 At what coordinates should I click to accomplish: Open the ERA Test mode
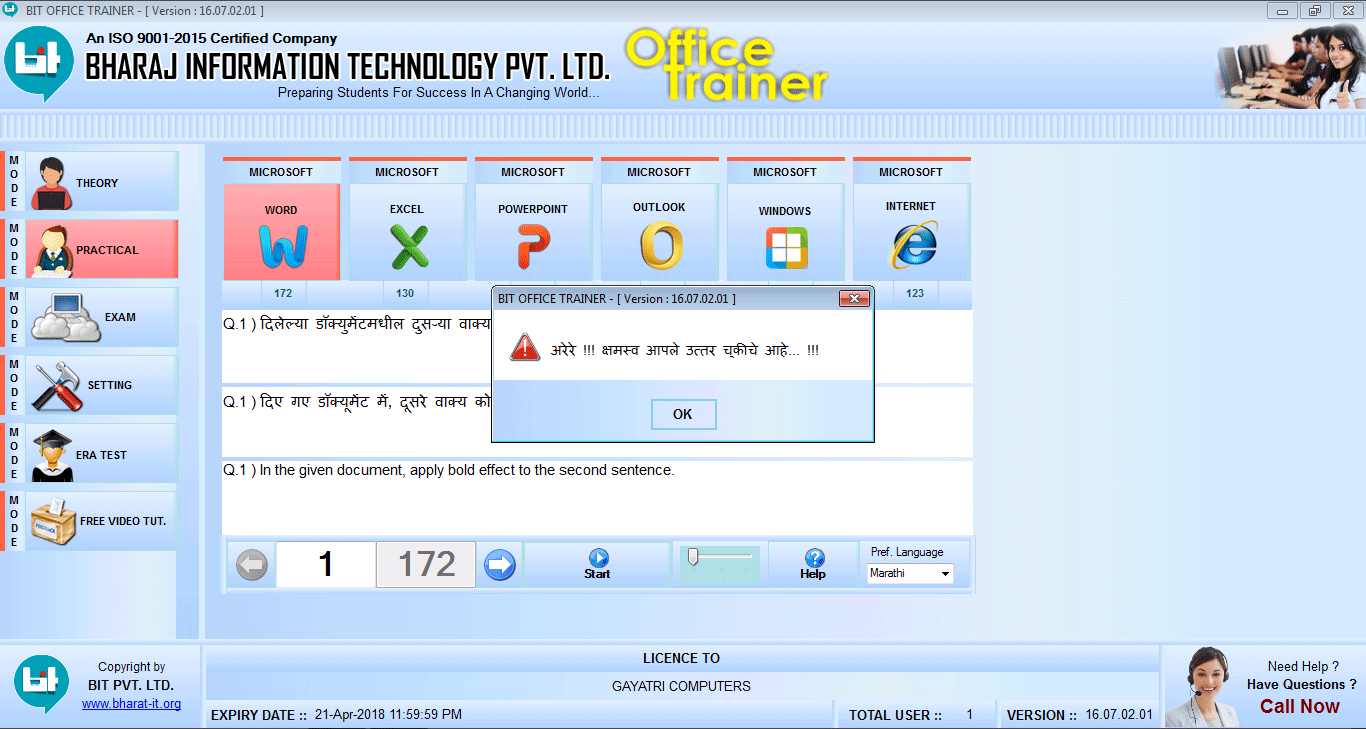coord(100,454)
